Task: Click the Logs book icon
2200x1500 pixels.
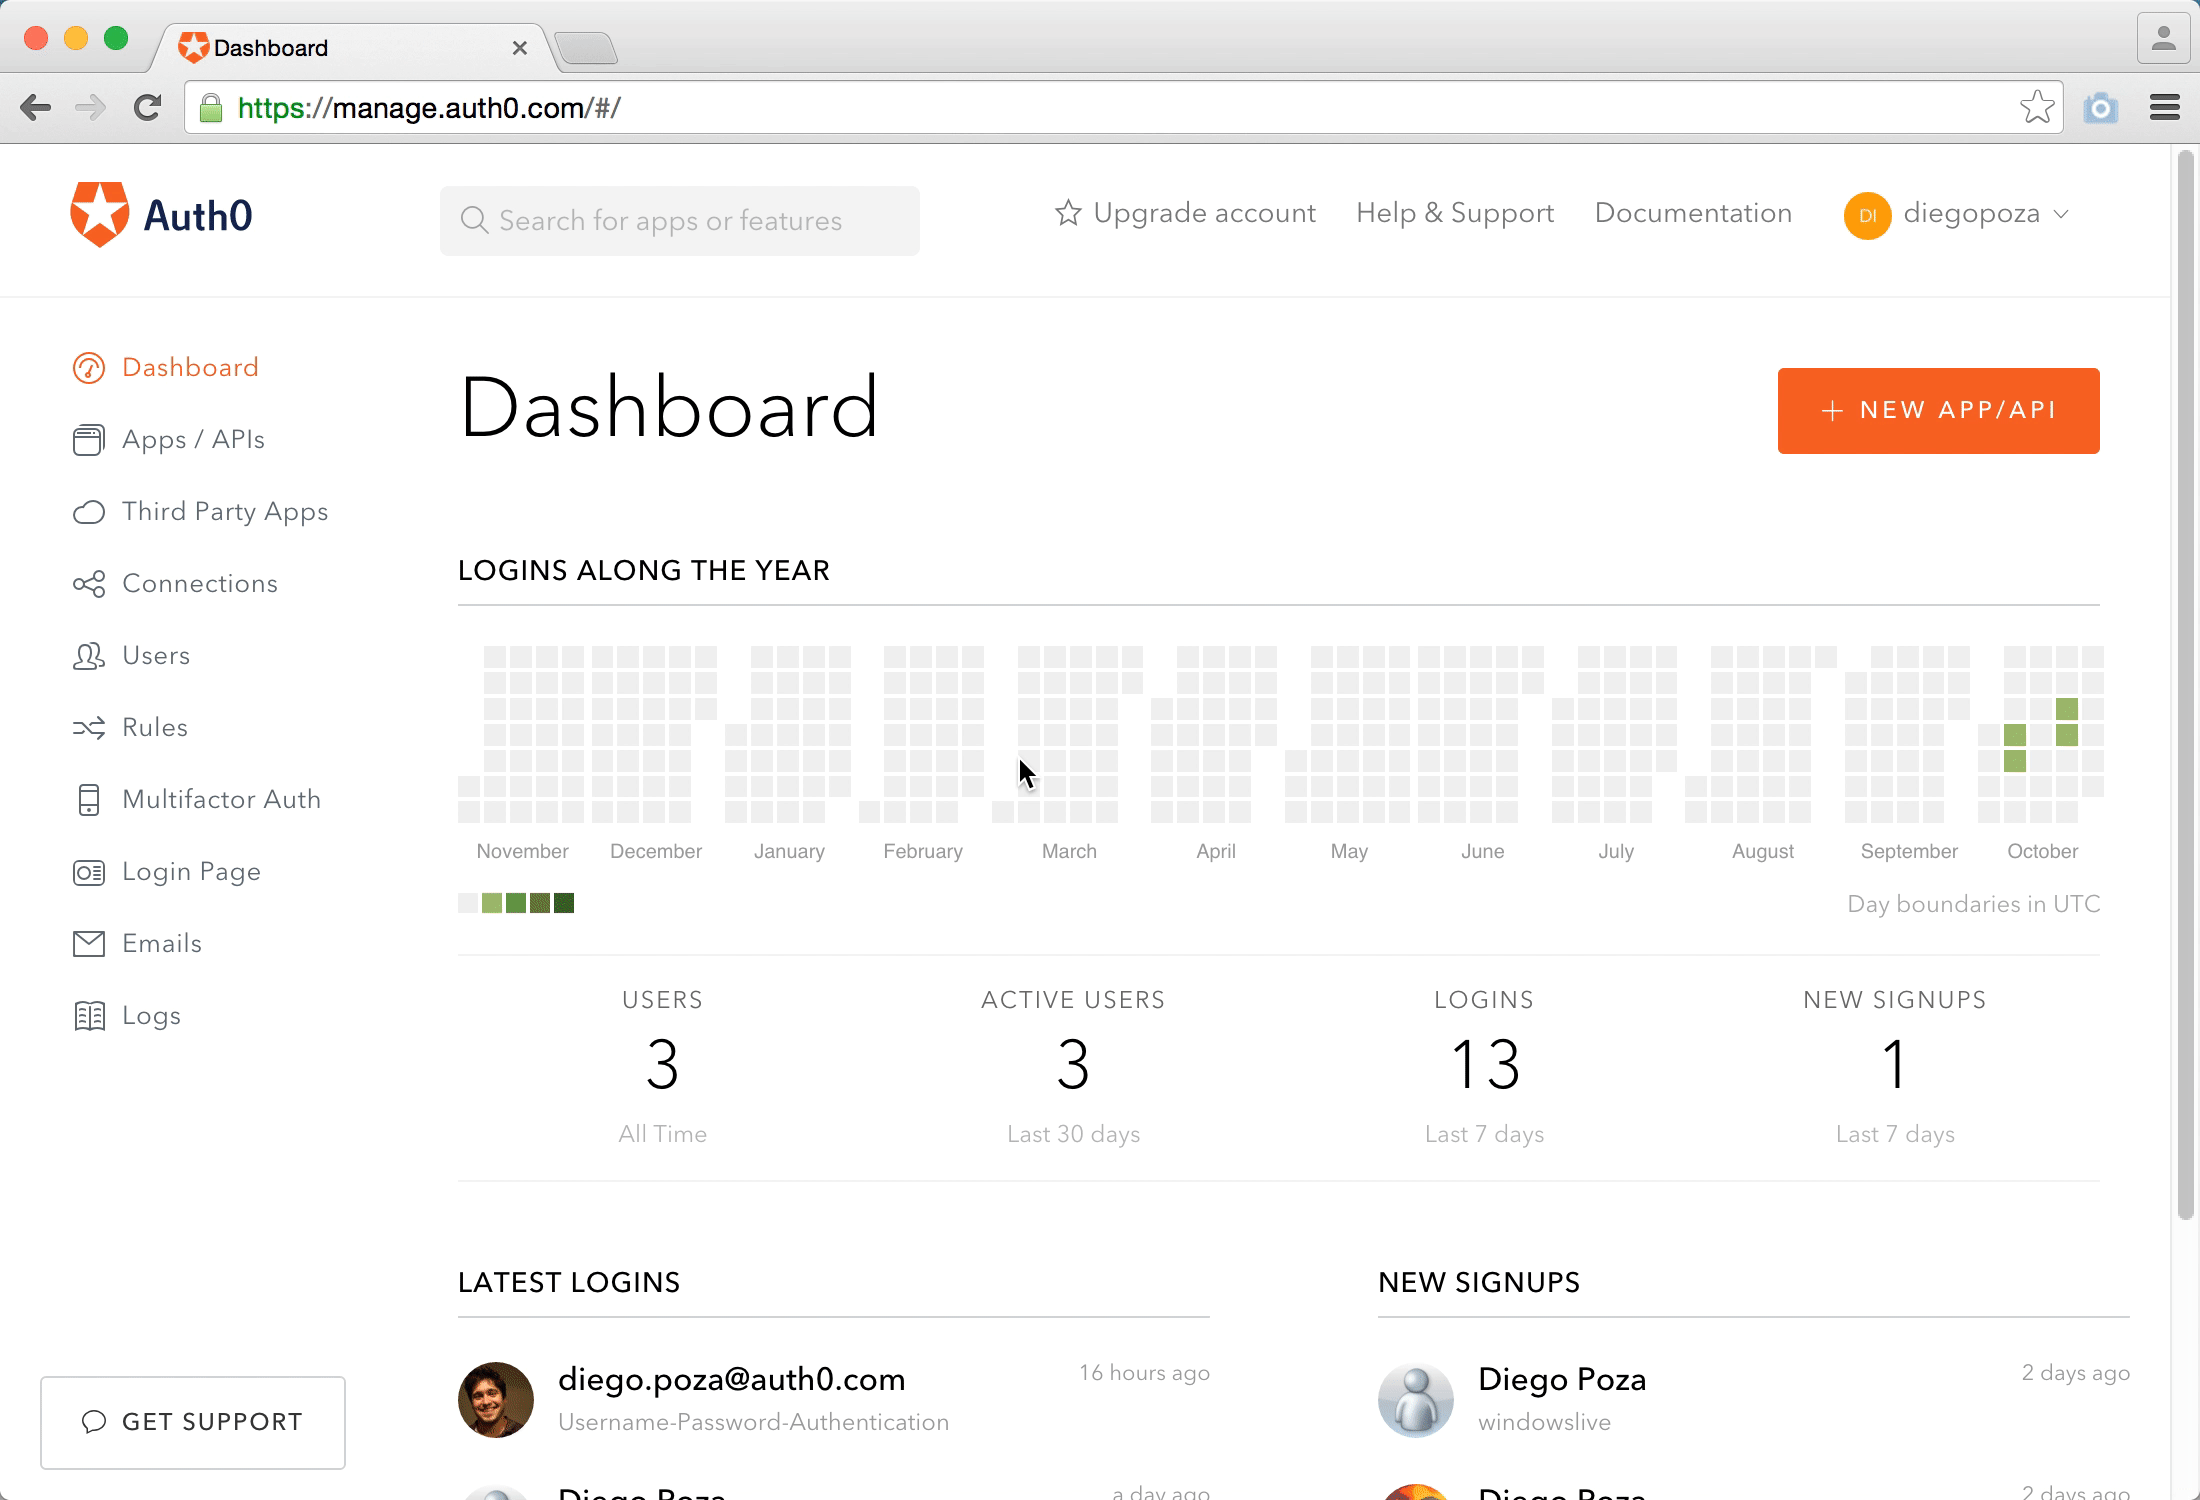Action: [89, 1016]
